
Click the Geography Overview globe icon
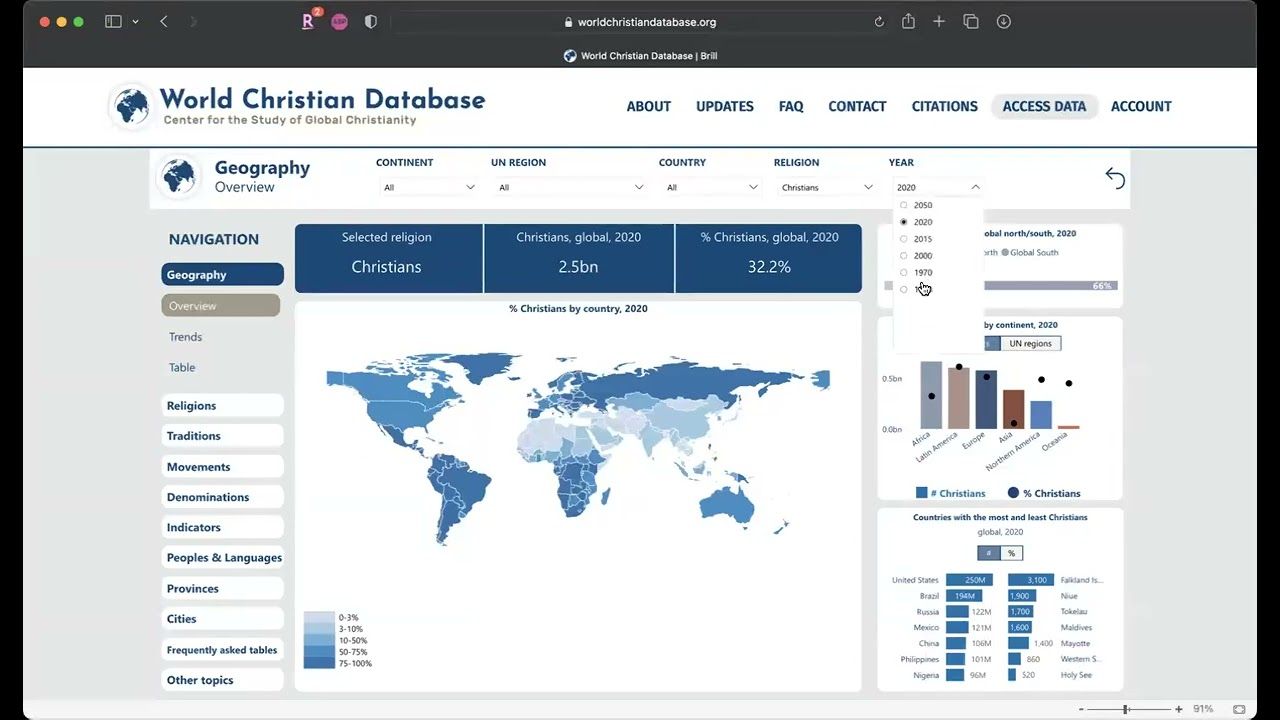click(180, 177)
